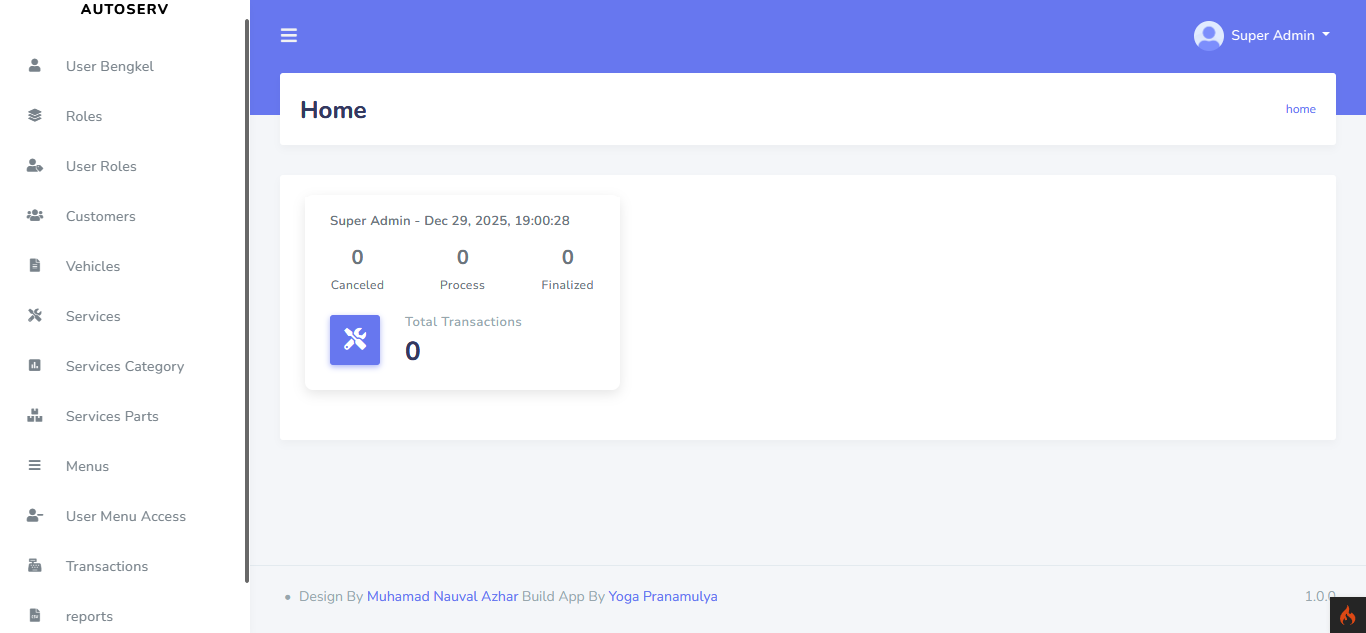Go to User Menu Access page

click(126, 516)
